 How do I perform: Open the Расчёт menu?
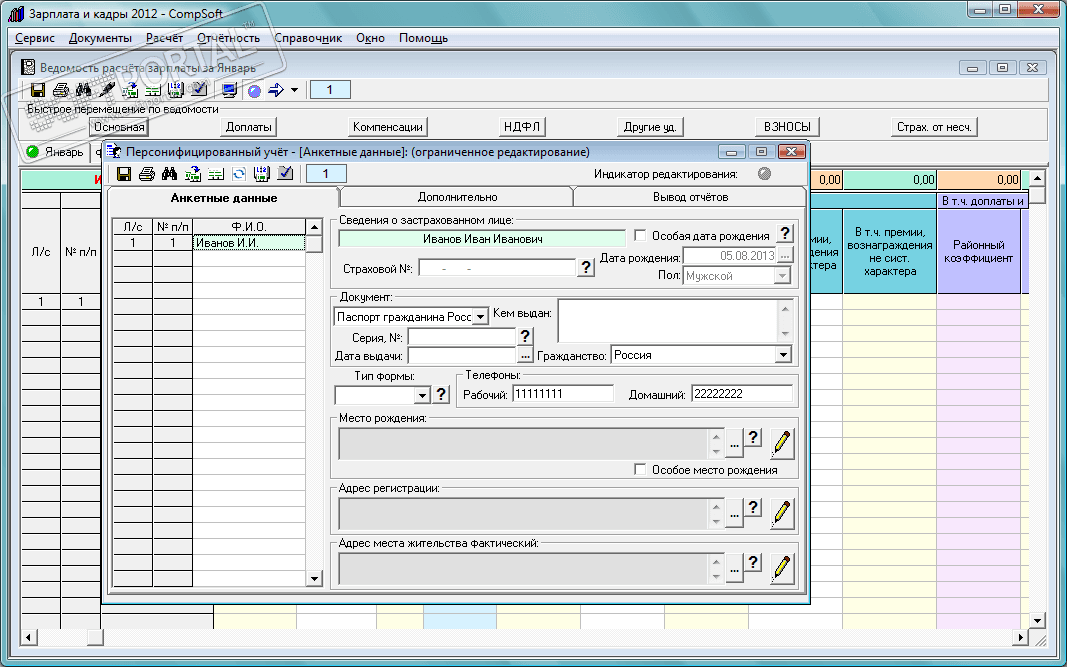(165, 38)
